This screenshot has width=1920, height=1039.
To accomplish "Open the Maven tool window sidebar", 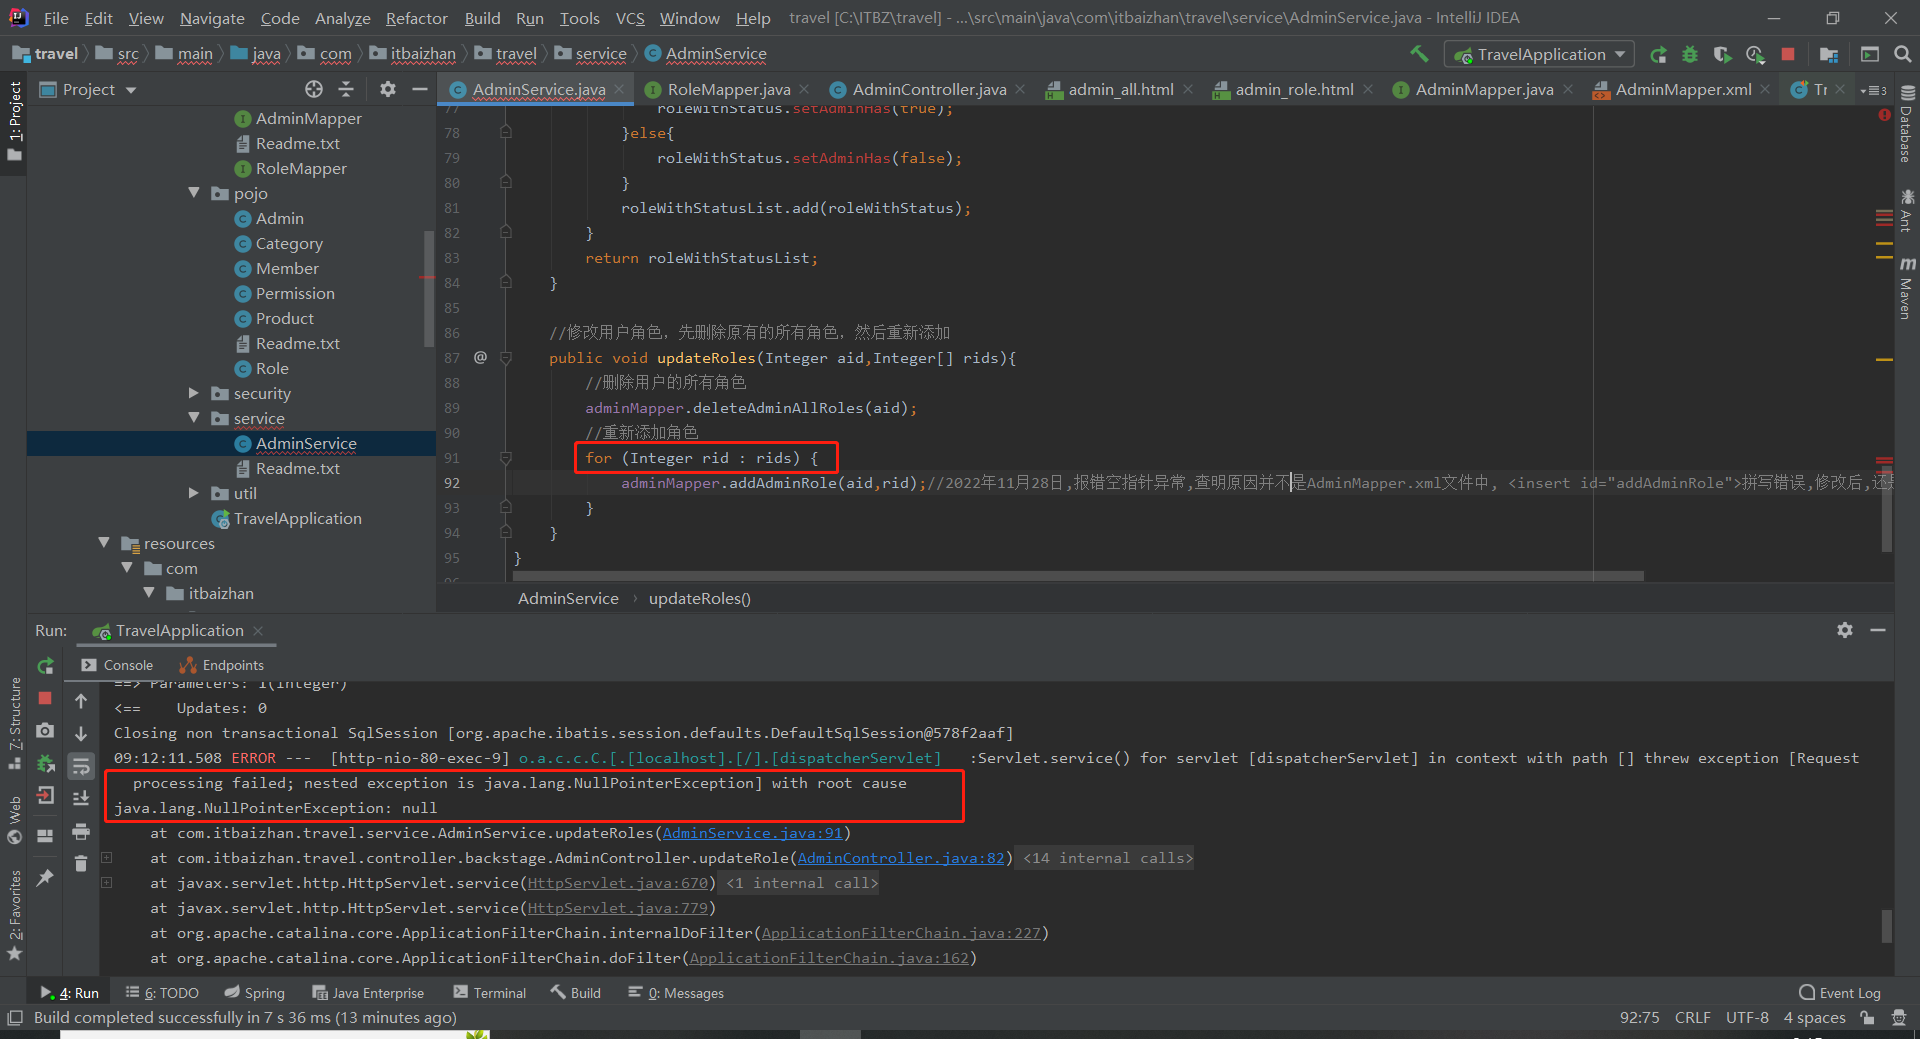I will coord(1906,288).
